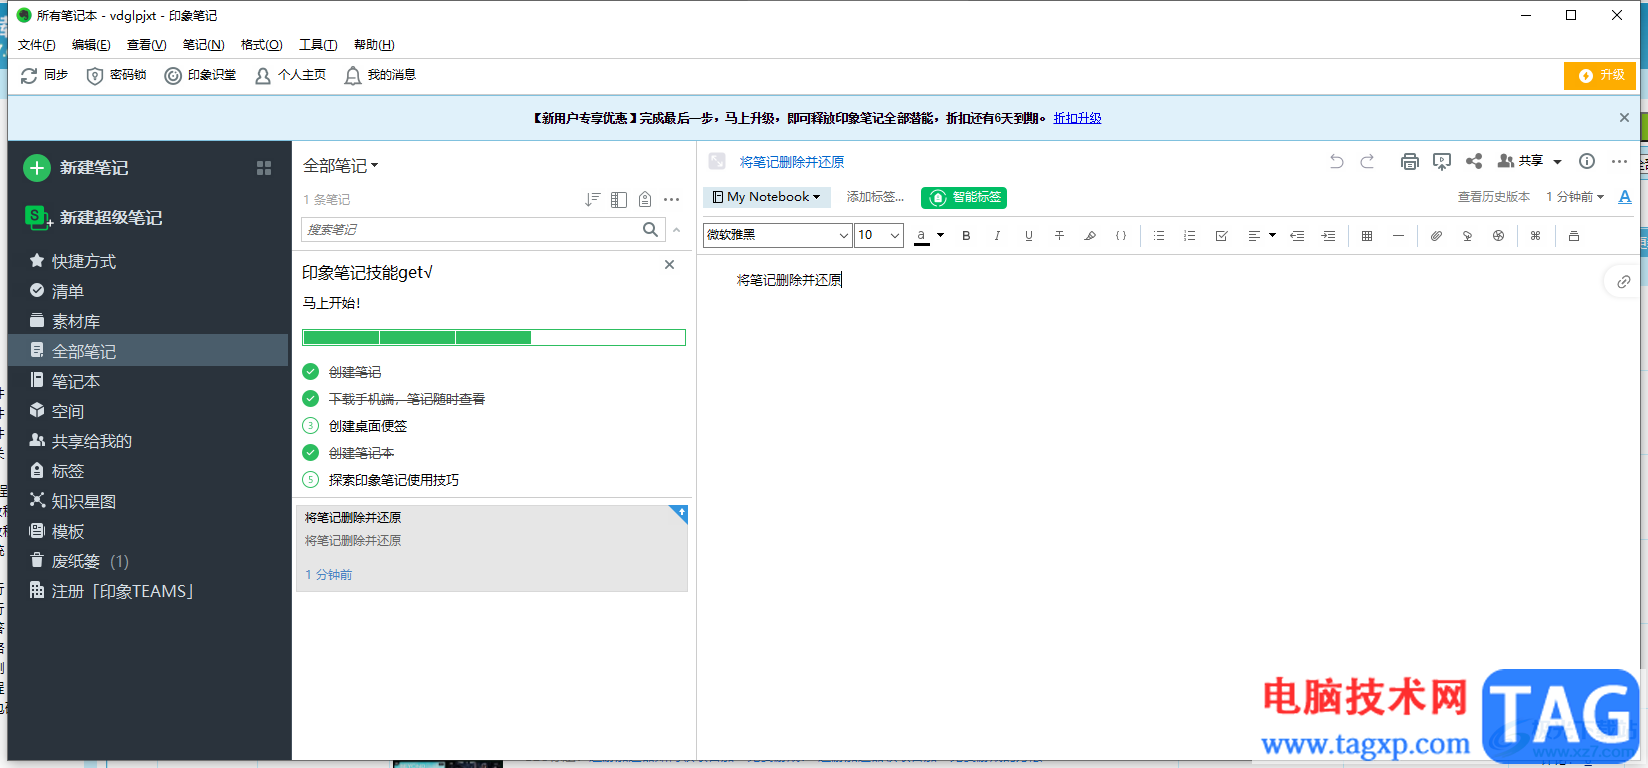Open the 全部笔记 dropdown
The height and width of the screenshot is (768, 1648).
point(341,166)
